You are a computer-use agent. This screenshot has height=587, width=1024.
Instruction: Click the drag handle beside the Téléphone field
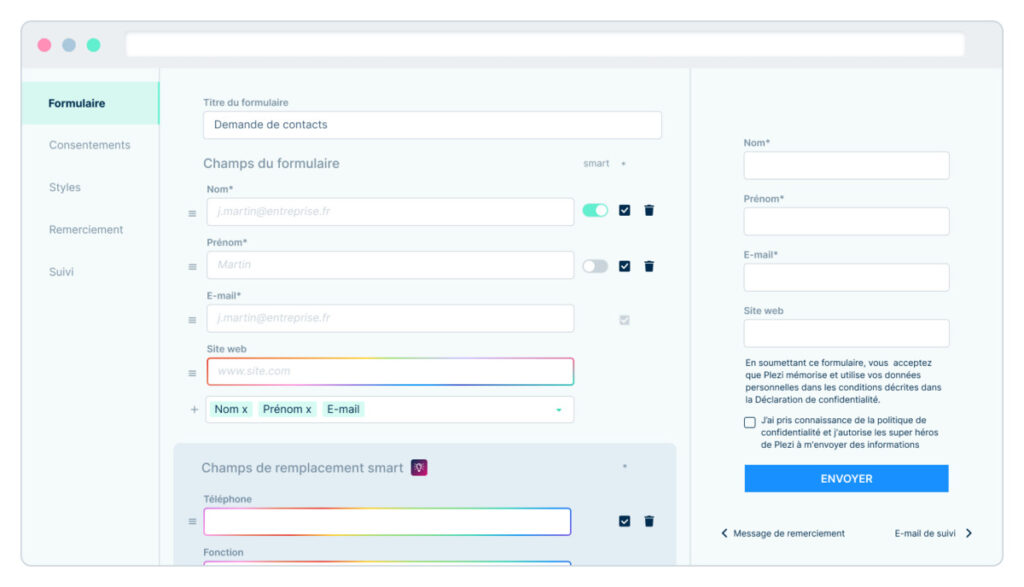point(193,522)
